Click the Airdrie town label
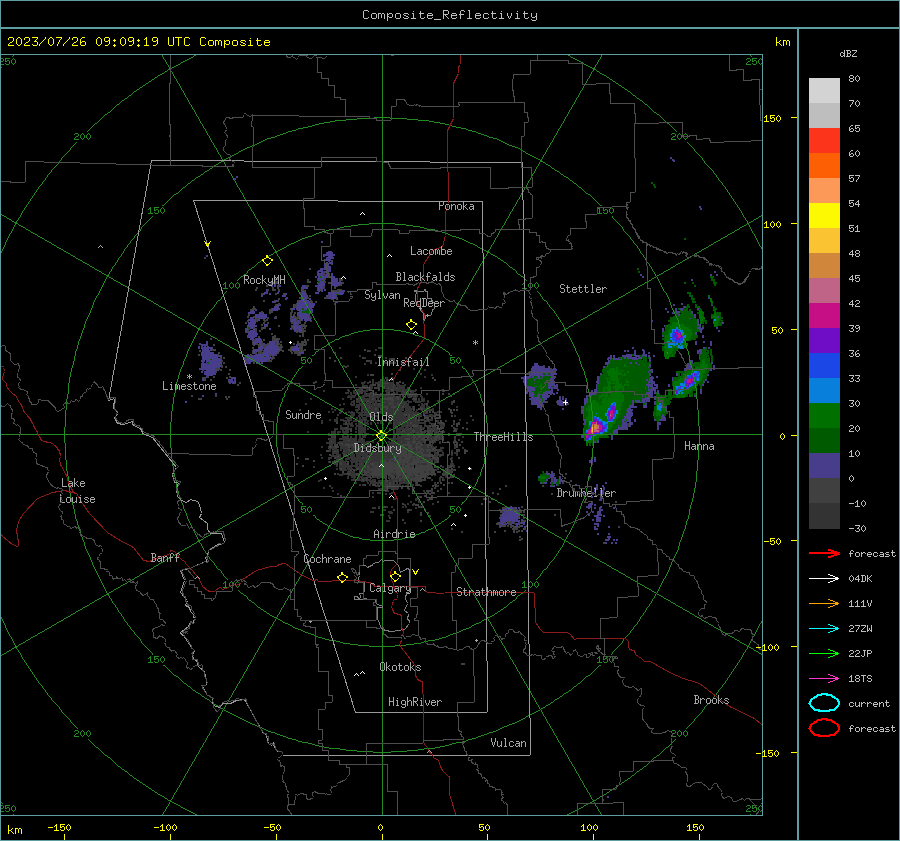Image resolution: width=900 pixels, height=841 pixels. pyautogui.click(x=394, y=534)
